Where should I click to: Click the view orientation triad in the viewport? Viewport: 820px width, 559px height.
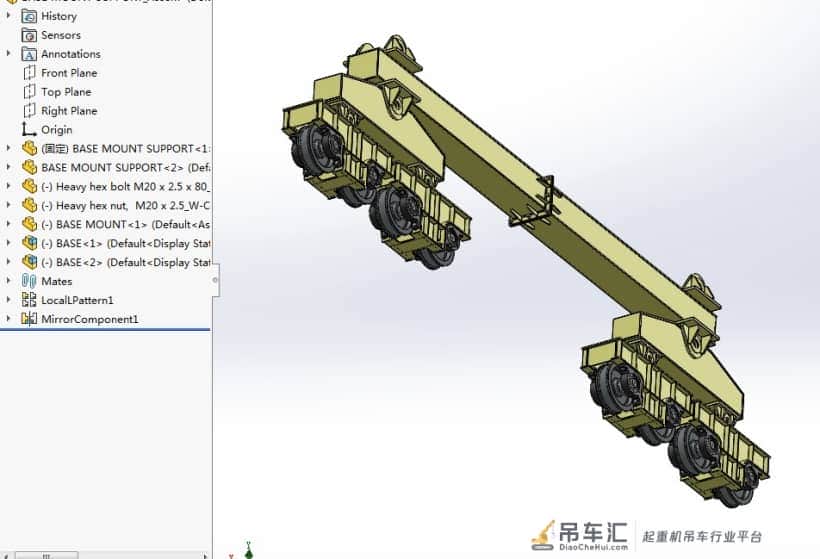pyautogui.click(x=243, y=551)
